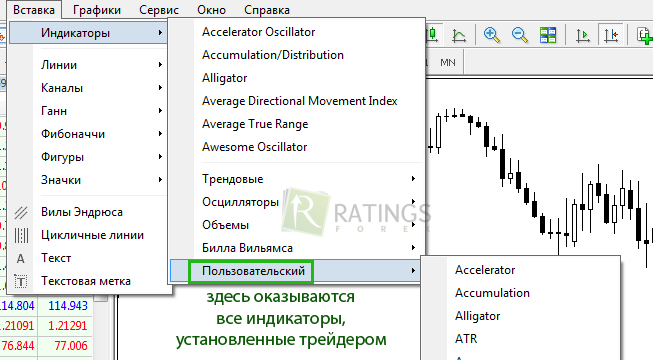Tile chart windows using the grid icon
The width and height of the screenshot is (653, 360).
click(548, 35)
